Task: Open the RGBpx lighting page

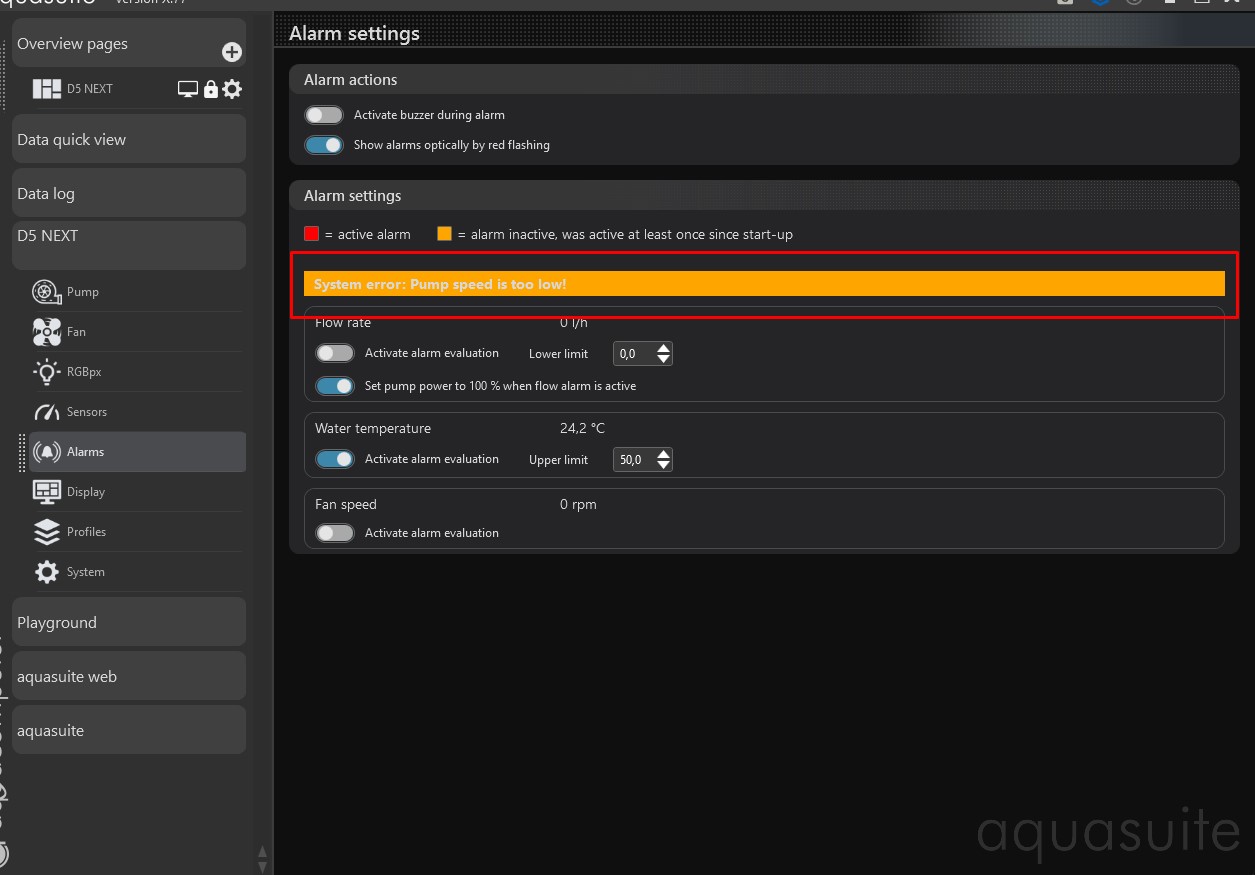Action: pos(137,372)
